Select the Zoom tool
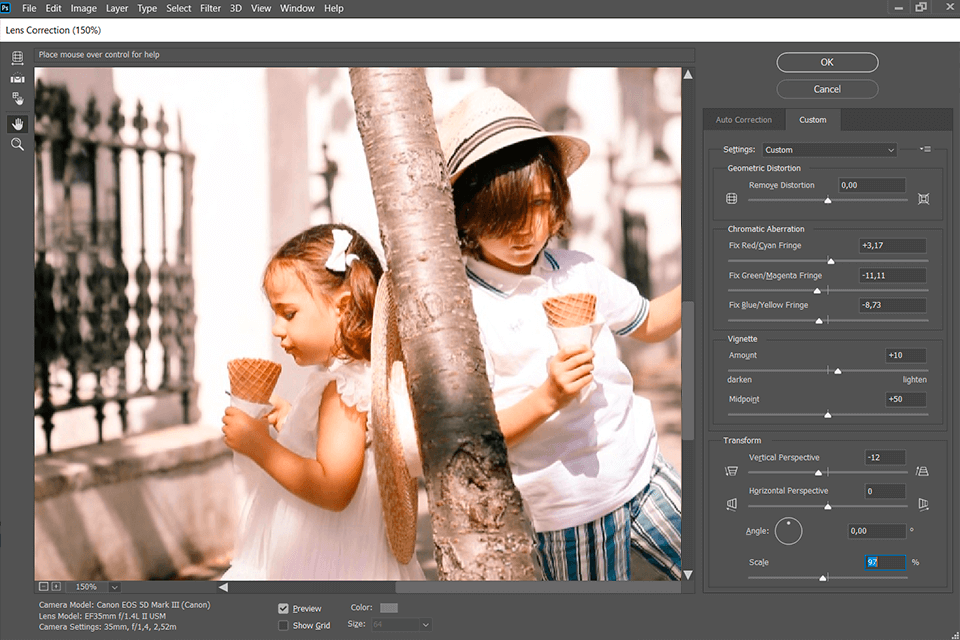This screenshot has width=960, height=640. [x=17, y=144]
